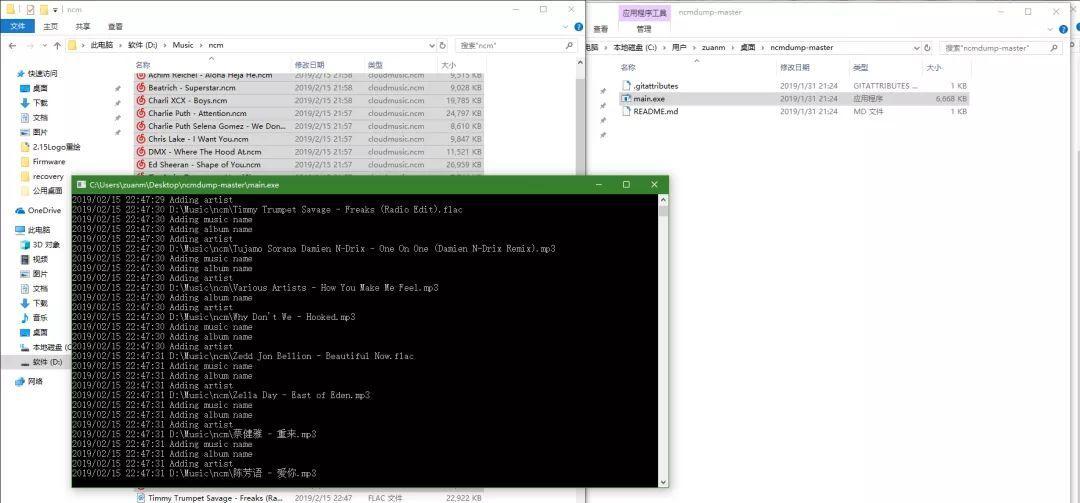Click the back arrow in ncm window
The height and width of the screenshot is (503, 1080).
12,45
